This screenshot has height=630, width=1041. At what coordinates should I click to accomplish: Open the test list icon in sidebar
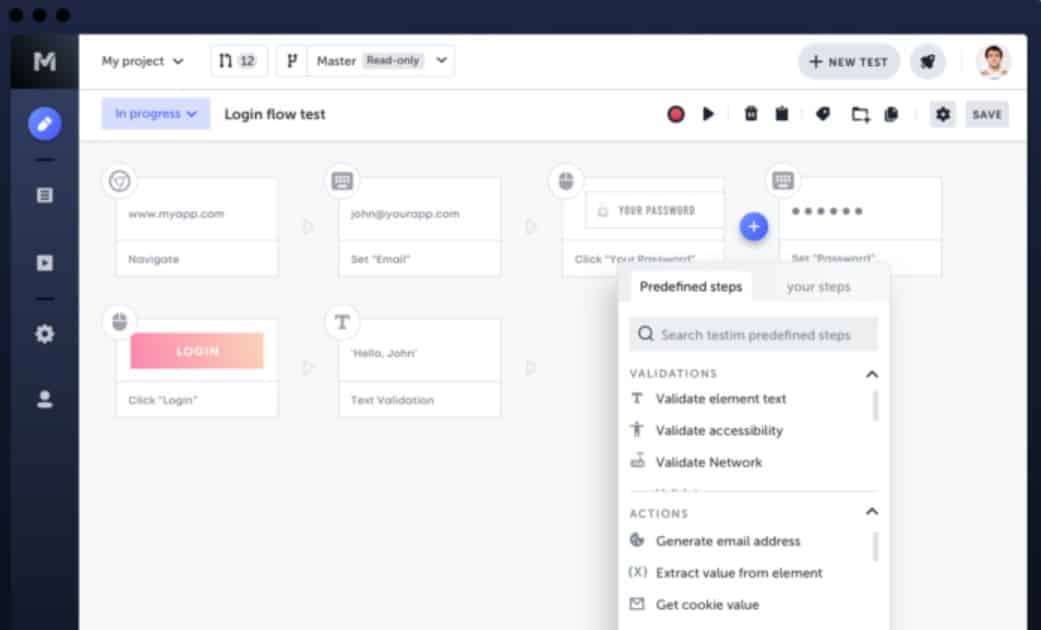(44, 195)
